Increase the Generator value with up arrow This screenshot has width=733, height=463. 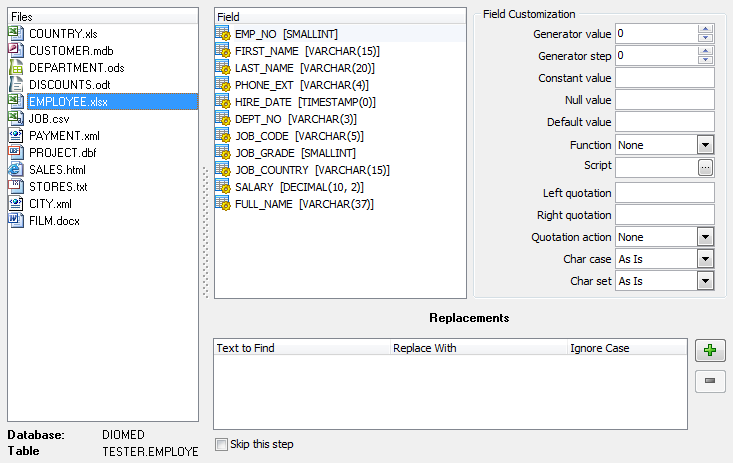[x=706, y=28]
